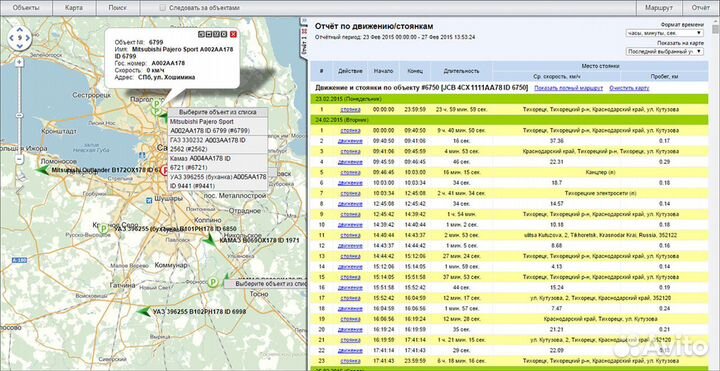Select Камаз A004AA178 ID 6721 in object list

coord(217,162)
